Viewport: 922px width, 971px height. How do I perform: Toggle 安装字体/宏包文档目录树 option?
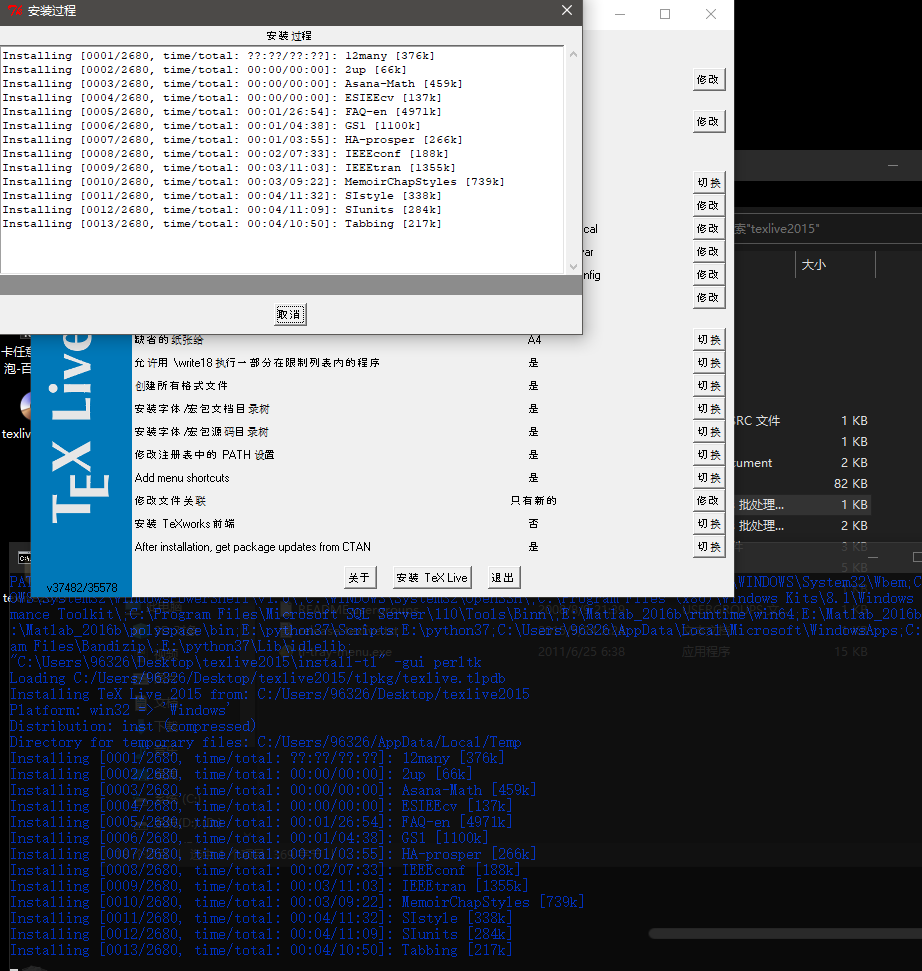(708, 409)
